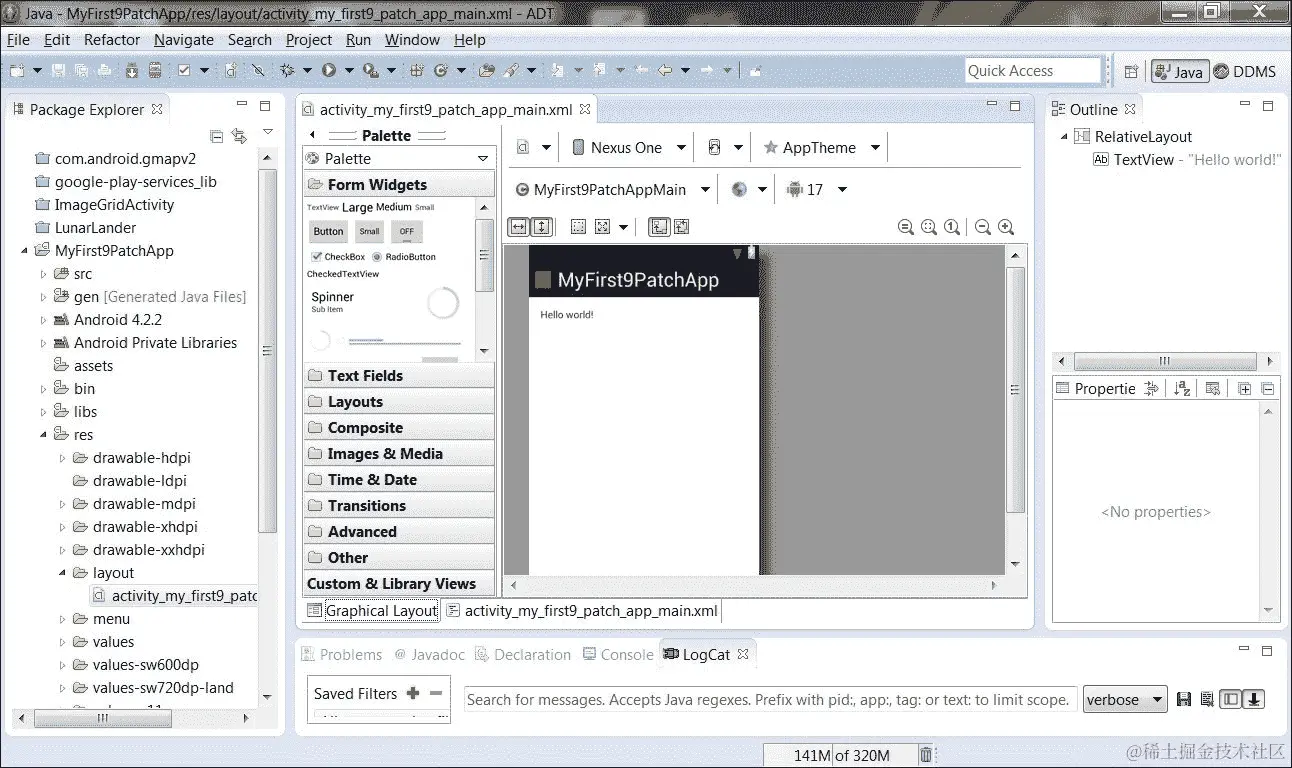The height and width of the screenshot is (768, 1292).
Task: Toggle show all relationships button
Action: pyautogui.click(x=681, y=227)
